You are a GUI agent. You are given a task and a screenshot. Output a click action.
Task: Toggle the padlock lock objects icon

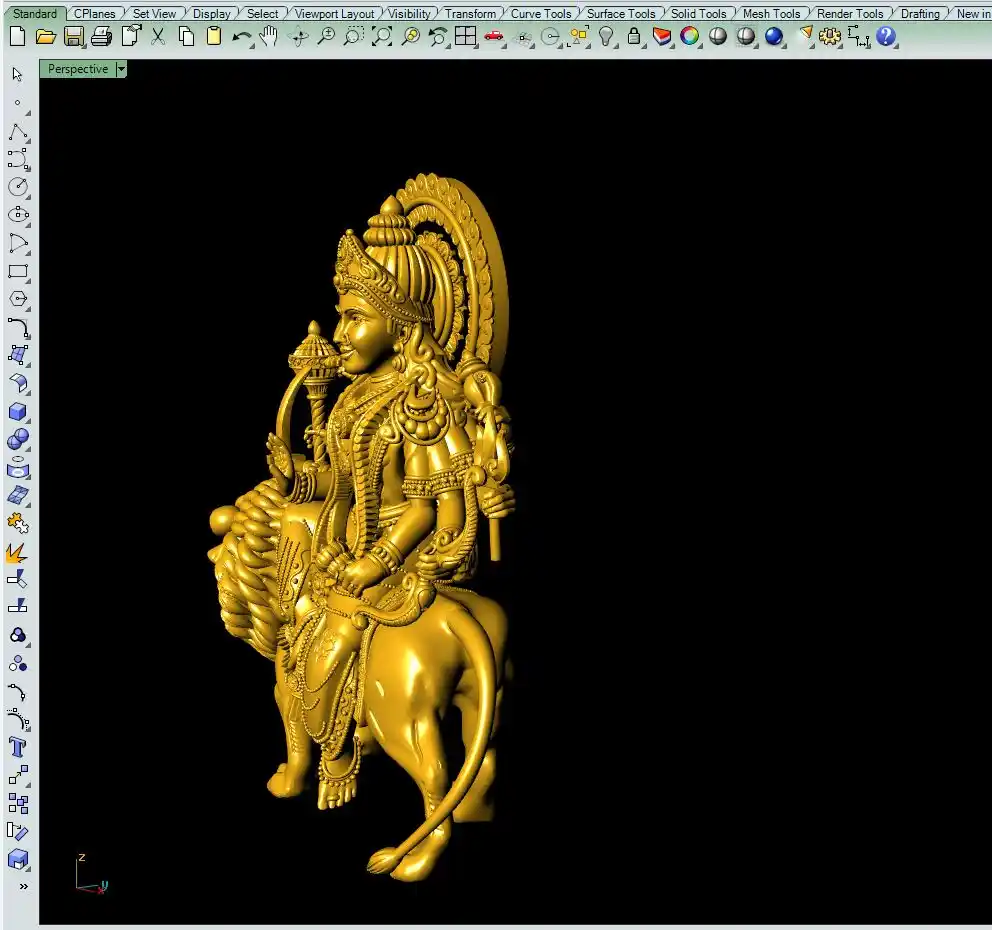(x=634, y=37)
